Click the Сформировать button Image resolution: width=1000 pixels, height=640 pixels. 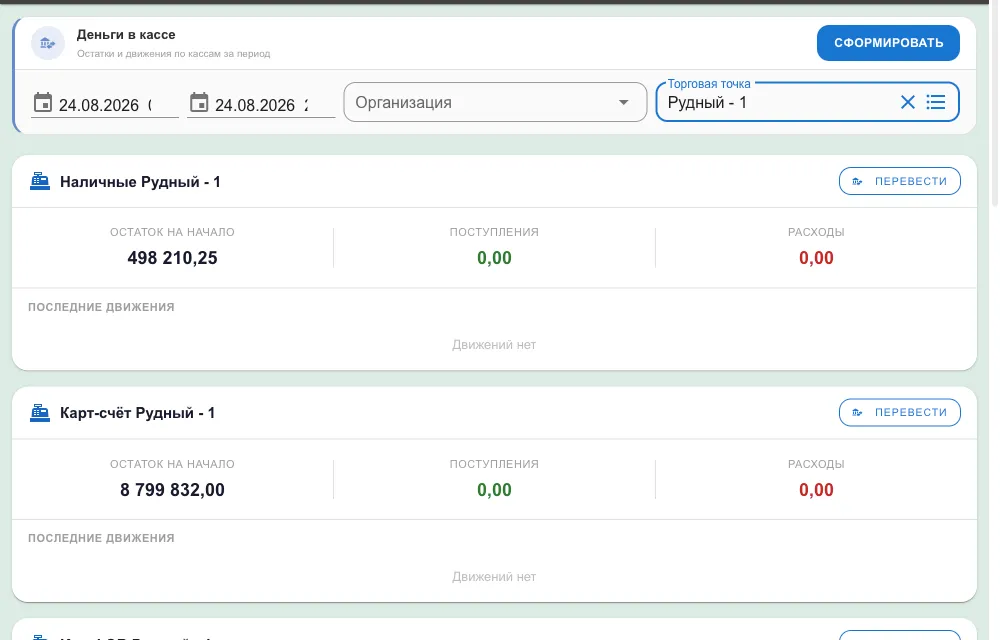point(888,43)
